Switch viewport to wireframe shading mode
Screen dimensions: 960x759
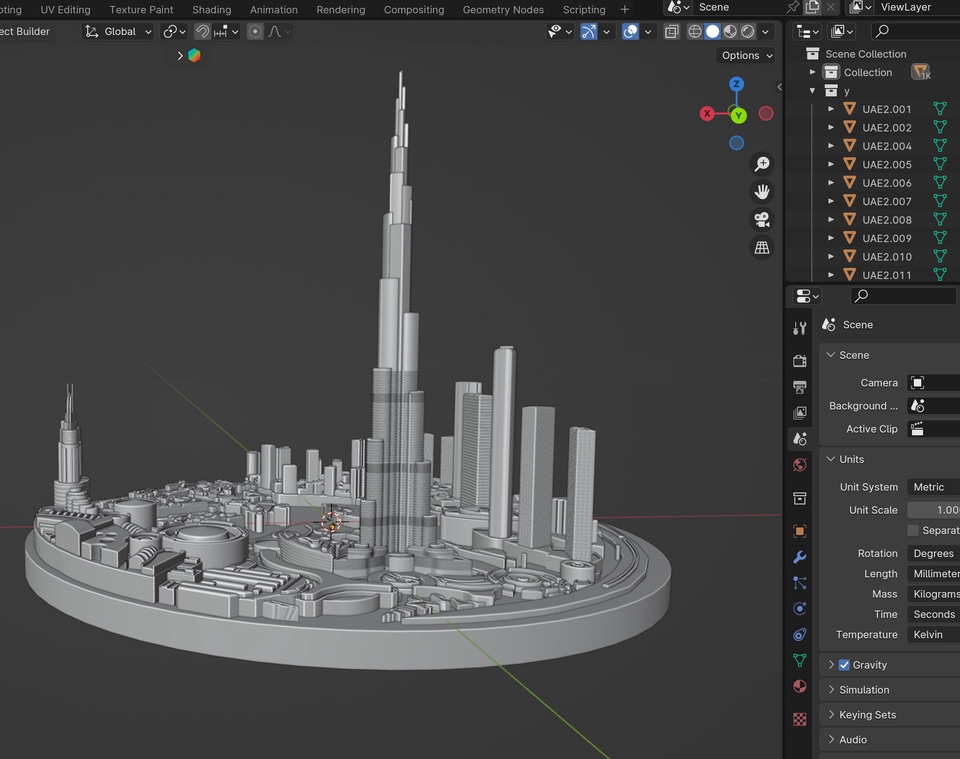click(694, 31)
